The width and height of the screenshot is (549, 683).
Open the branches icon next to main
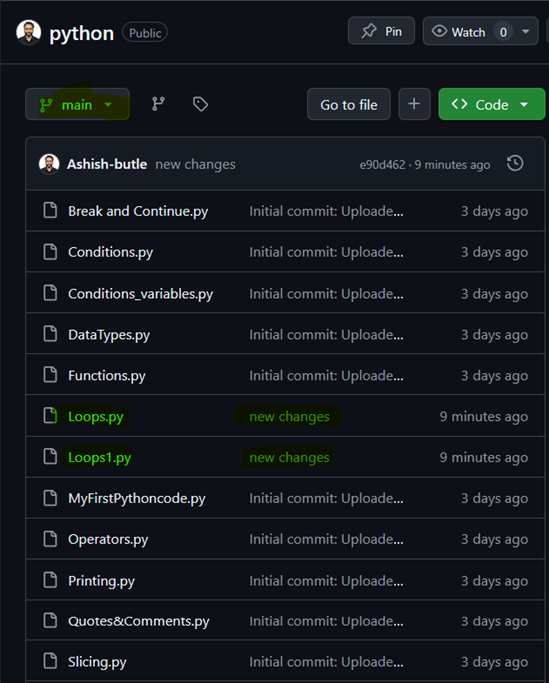(158, 104)
